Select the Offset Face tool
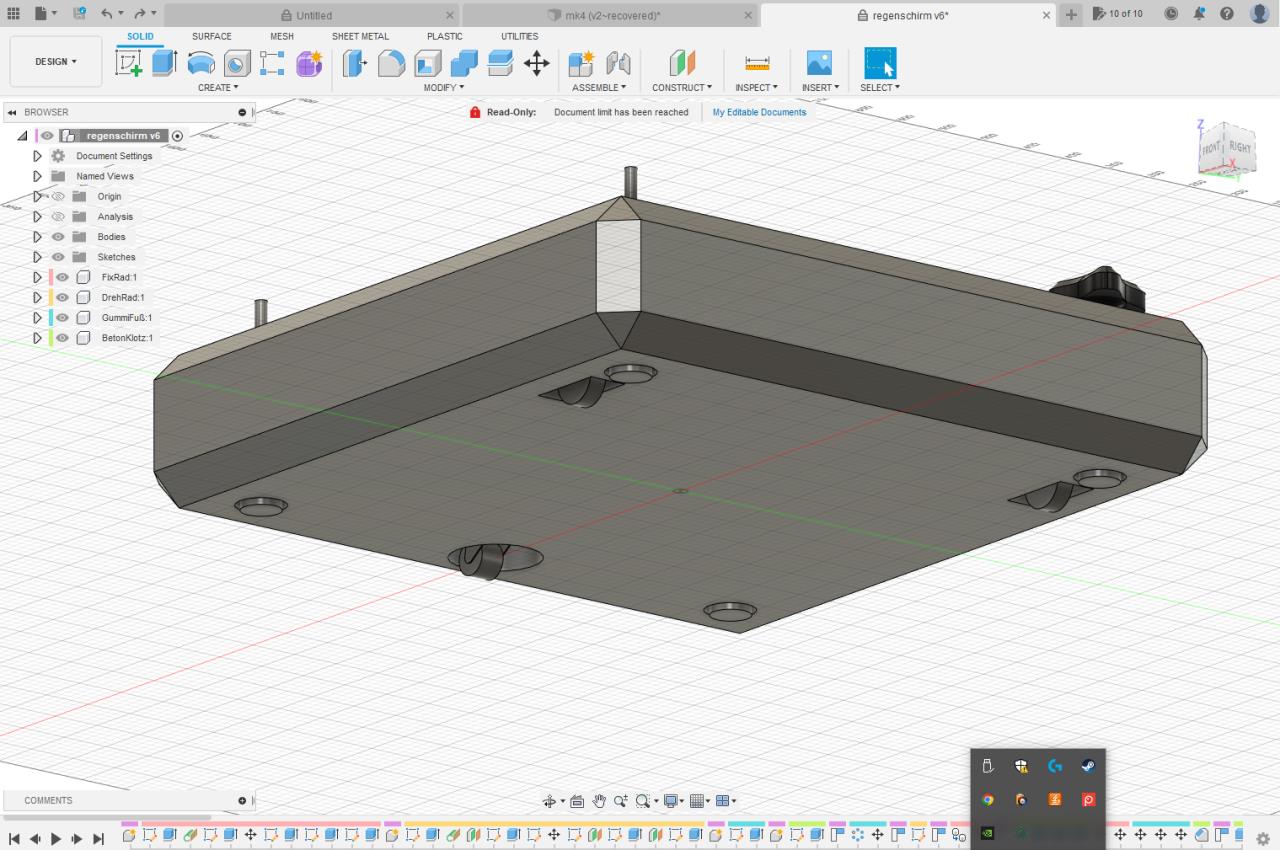Image resolution: width=1280 pixels, height=850 pixels. click(x=500, y=64)
